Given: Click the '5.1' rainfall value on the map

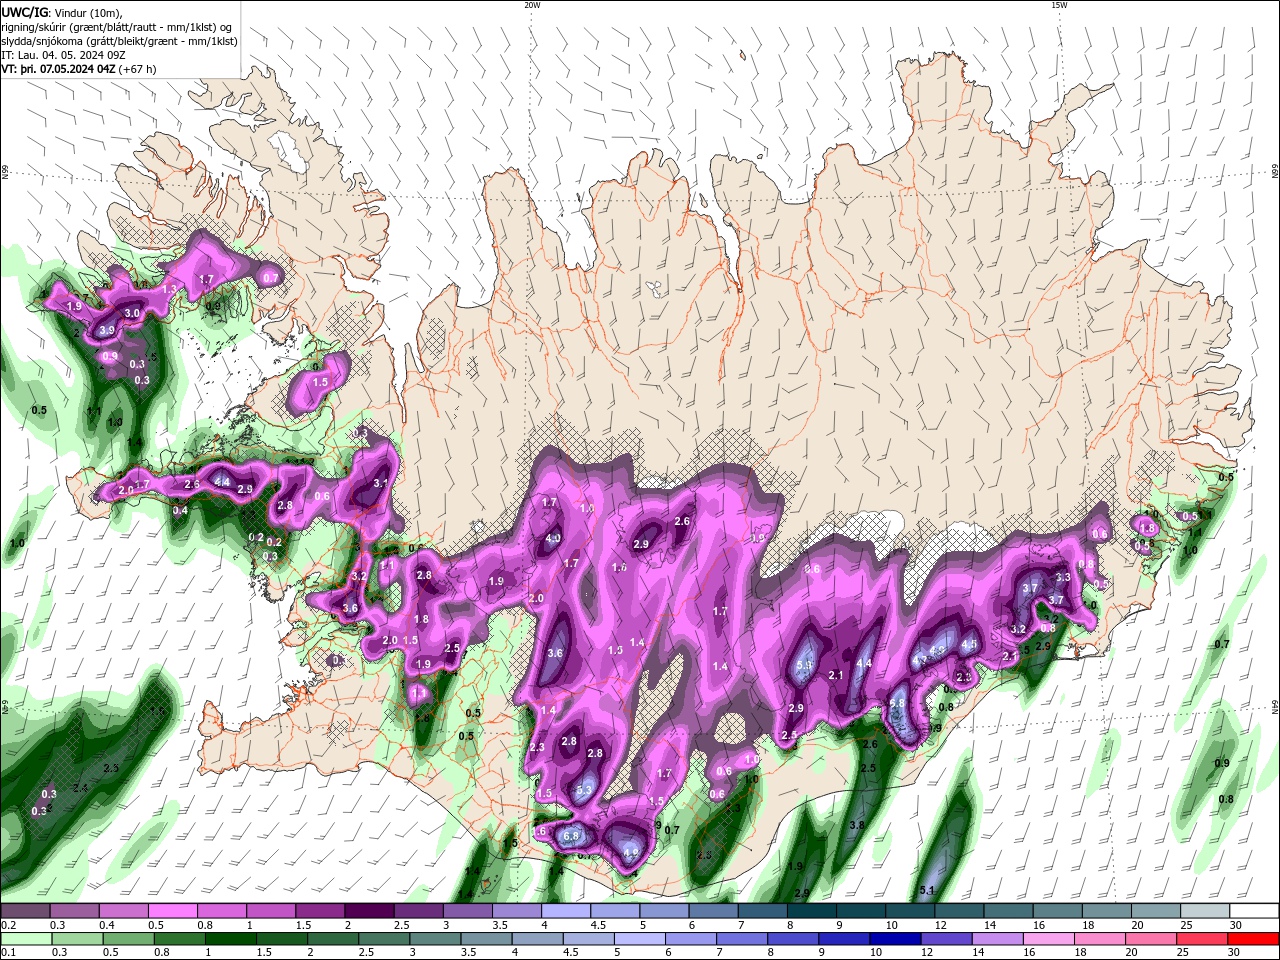Looking at the screenshot, I should 927,890.
